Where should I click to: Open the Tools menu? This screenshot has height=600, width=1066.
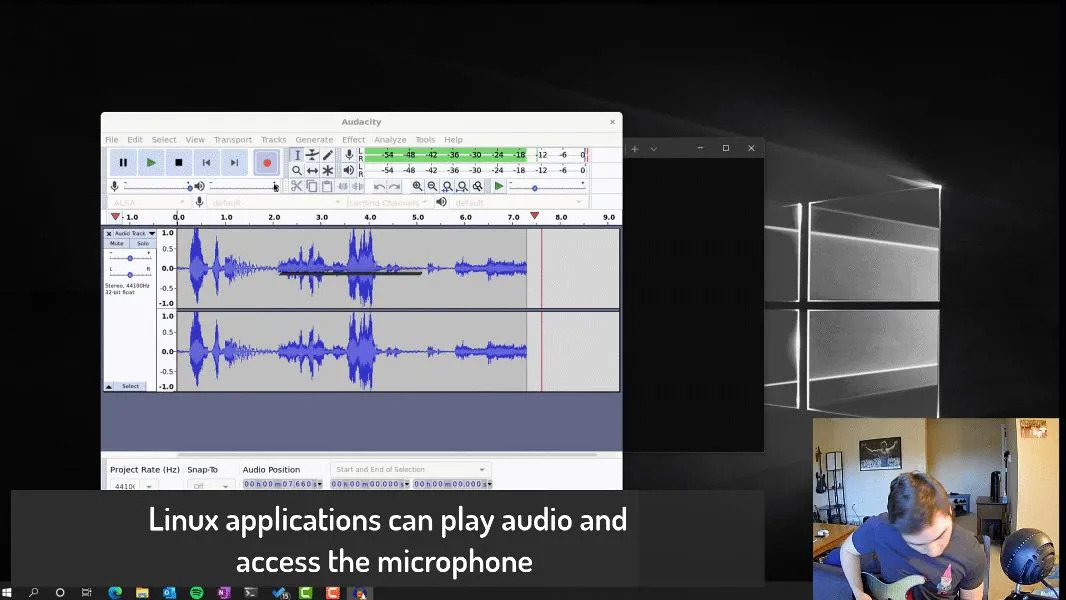[426, 139]
